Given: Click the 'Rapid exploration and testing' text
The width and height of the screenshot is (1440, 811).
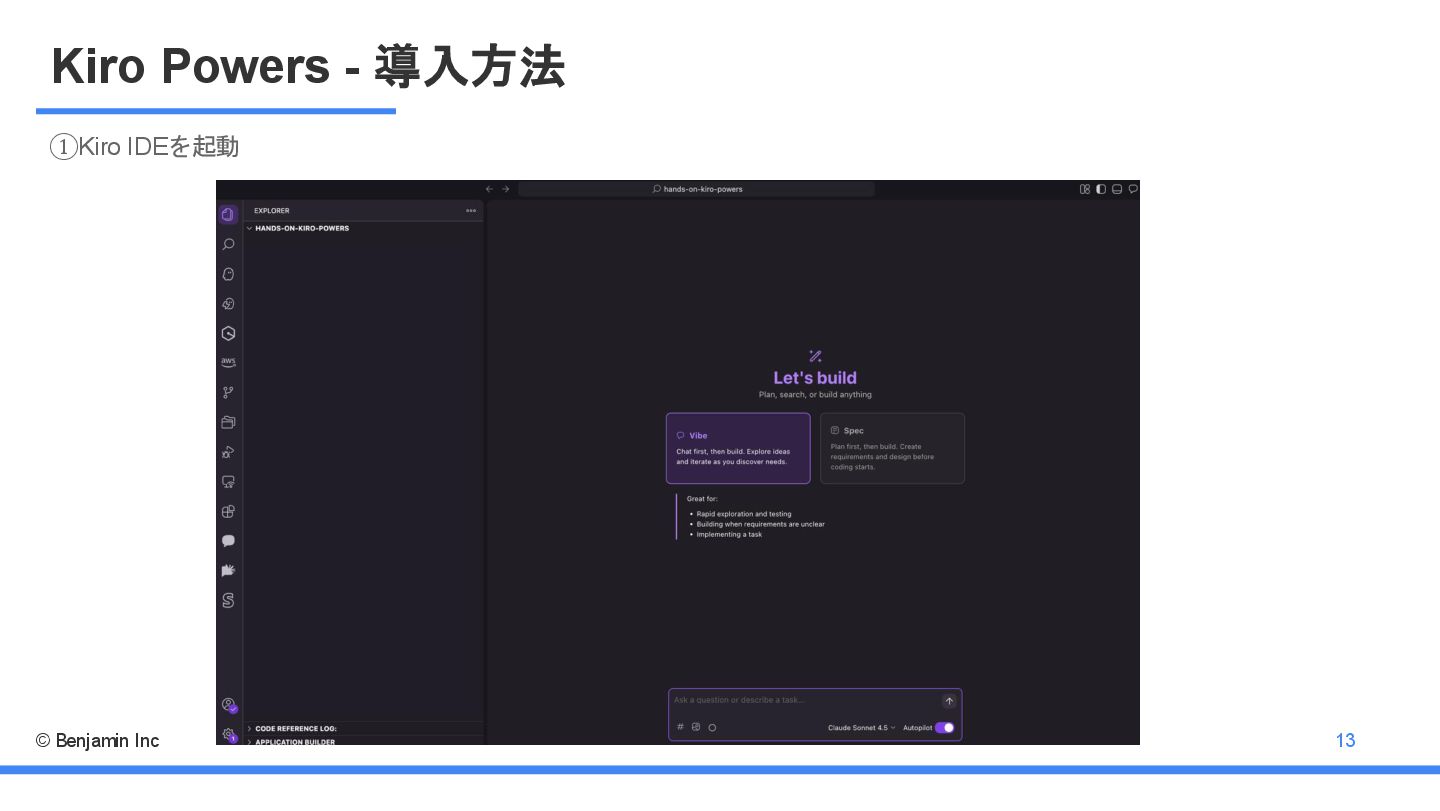Looking at the screenshot, I should [x=744, y=514].
